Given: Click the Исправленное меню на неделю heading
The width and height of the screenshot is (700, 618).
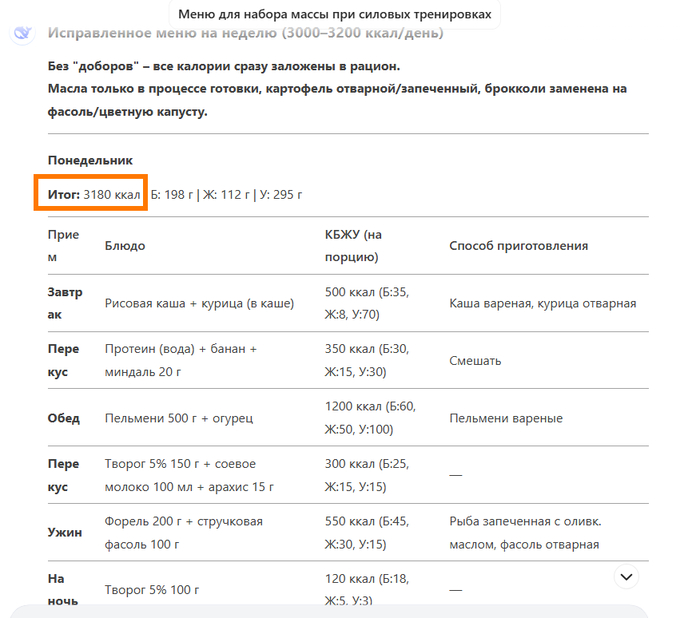Looking at the screenshot, I should coord(245,33).
